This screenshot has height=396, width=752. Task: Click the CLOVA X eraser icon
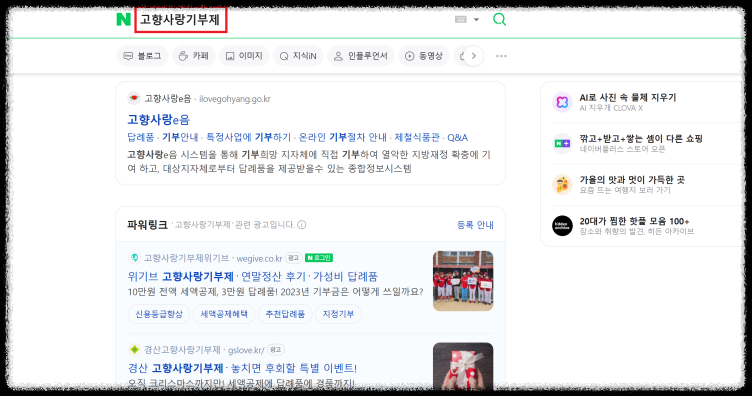point(562,102)
